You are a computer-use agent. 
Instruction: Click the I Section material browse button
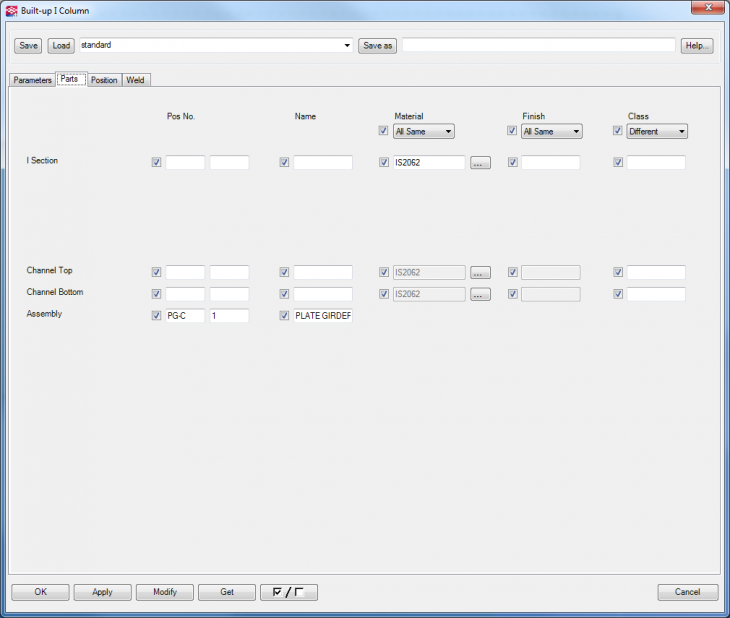(480, 163)
